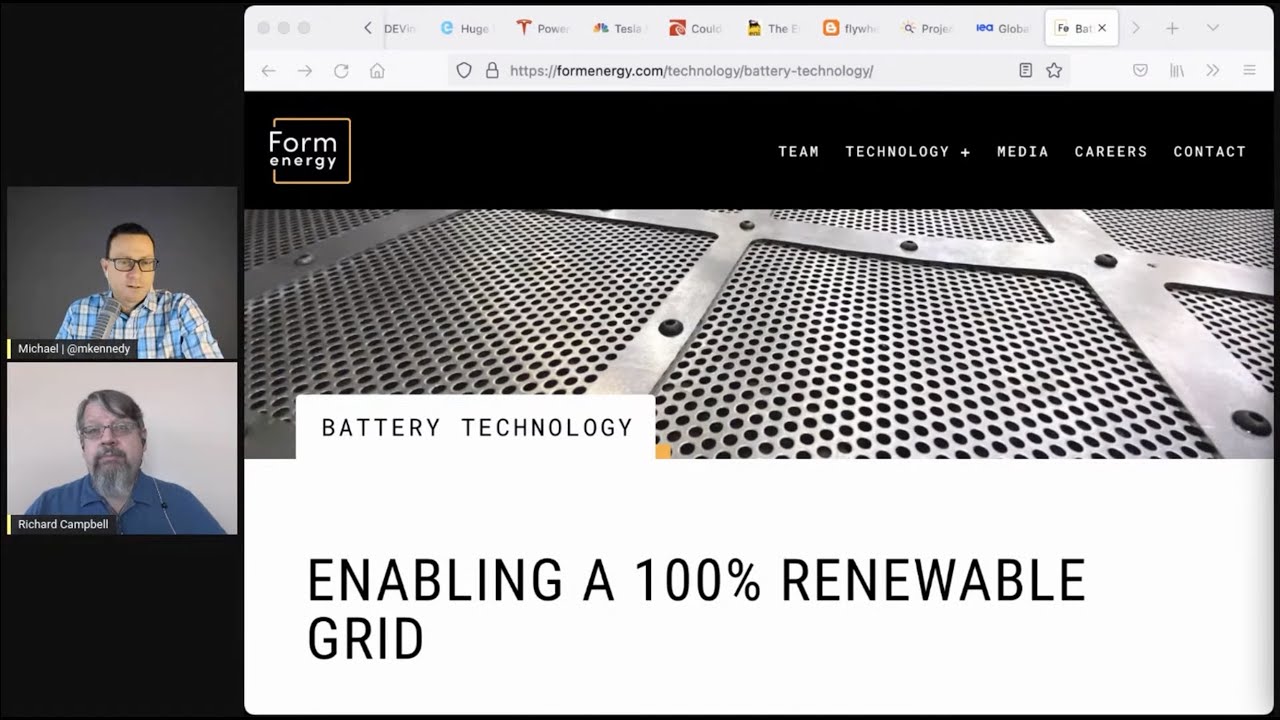This screenshot has width=1280, height=720.
Task: Expand the toolbar overflow chevrons
Action: click(x=1213, y=71)
